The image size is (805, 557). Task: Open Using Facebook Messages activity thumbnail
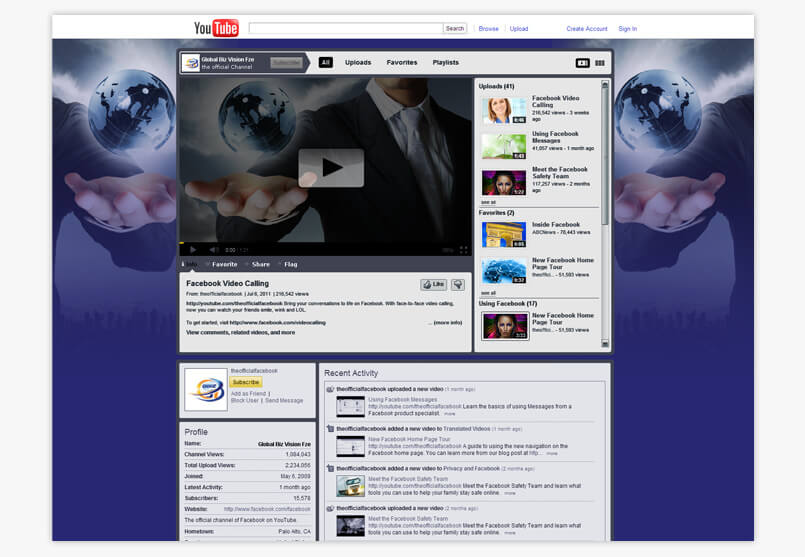click(x=351, y=406)
